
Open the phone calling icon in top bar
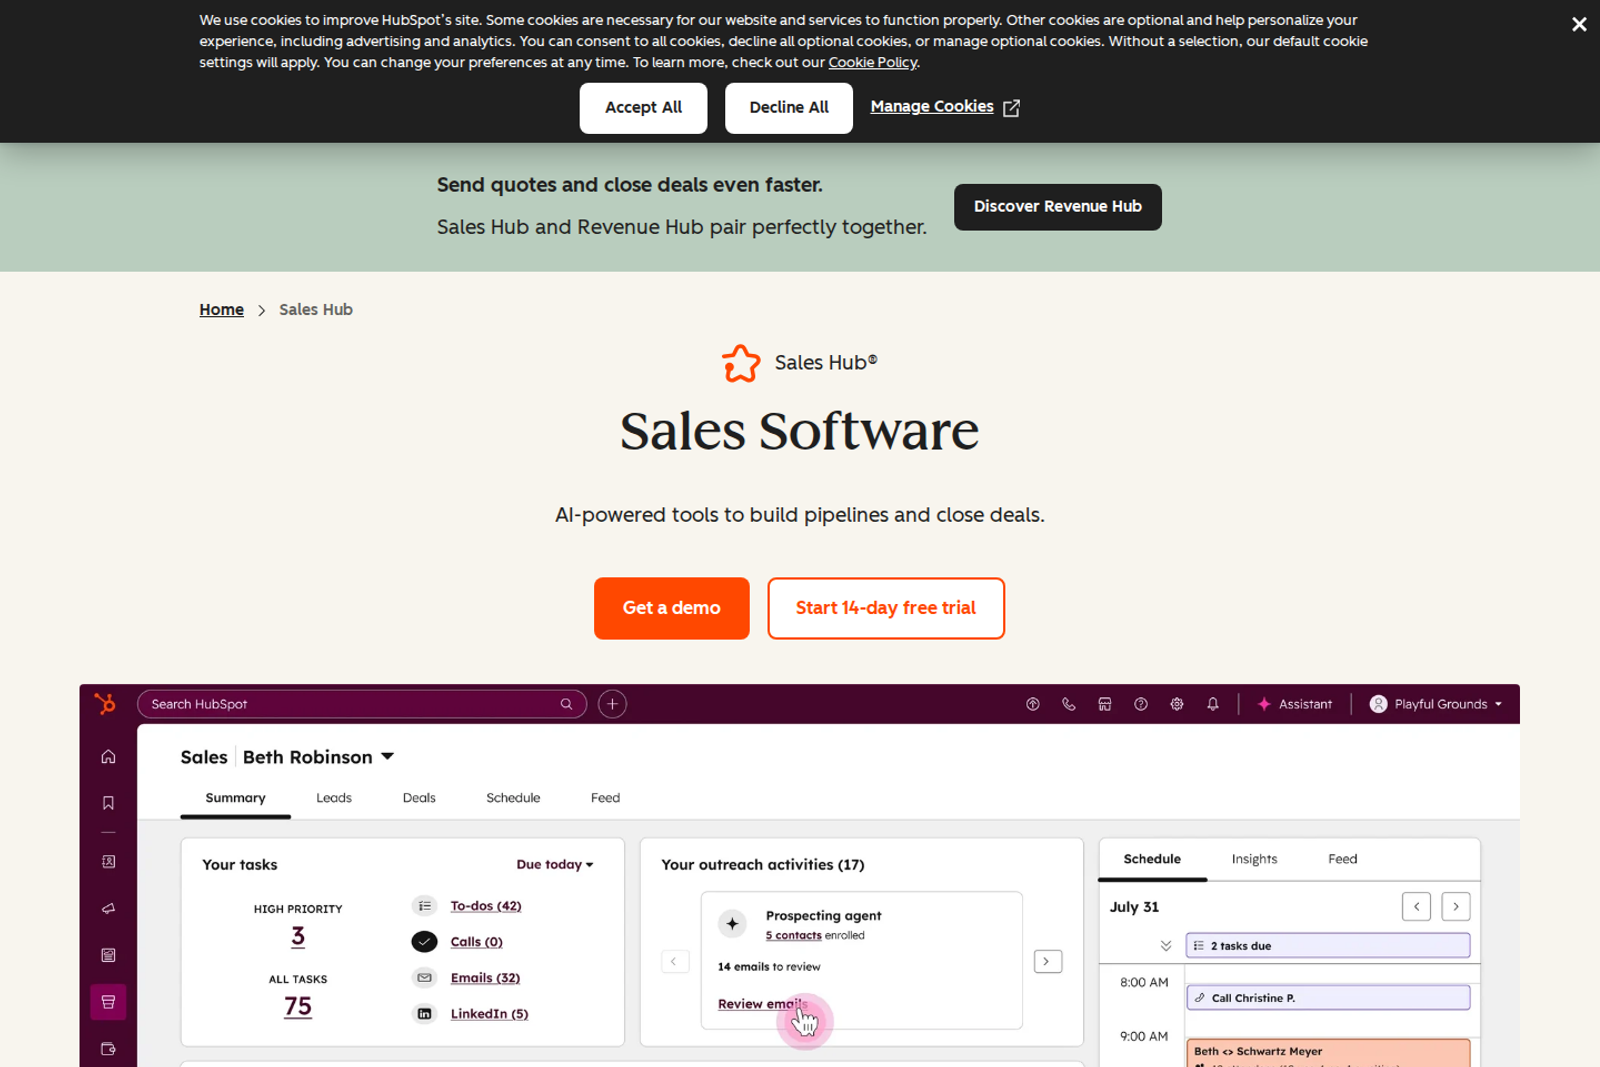(x=1068, y=704)
